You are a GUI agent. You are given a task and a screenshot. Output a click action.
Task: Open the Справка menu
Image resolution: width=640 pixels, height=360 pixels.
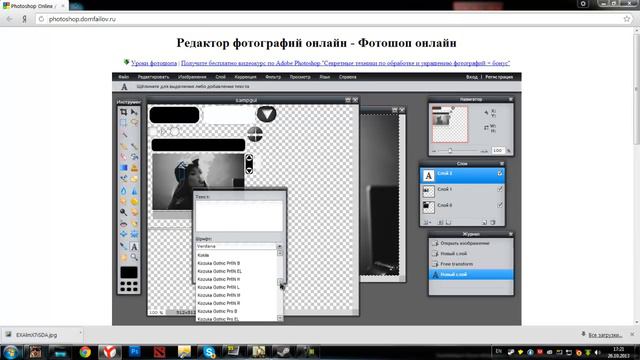pos(347,77)
